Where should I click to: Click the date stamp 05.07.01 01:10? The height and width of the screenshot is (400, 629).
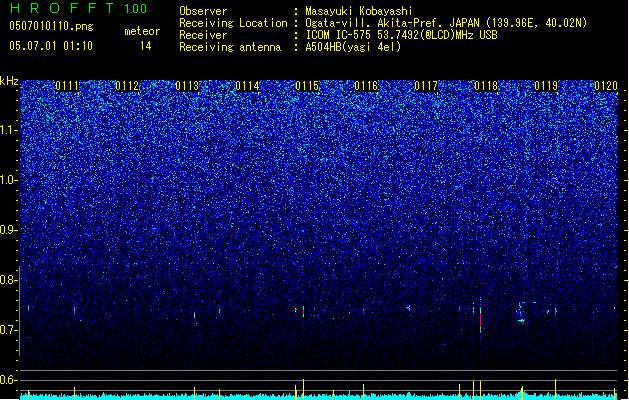[x=51, y=46]
